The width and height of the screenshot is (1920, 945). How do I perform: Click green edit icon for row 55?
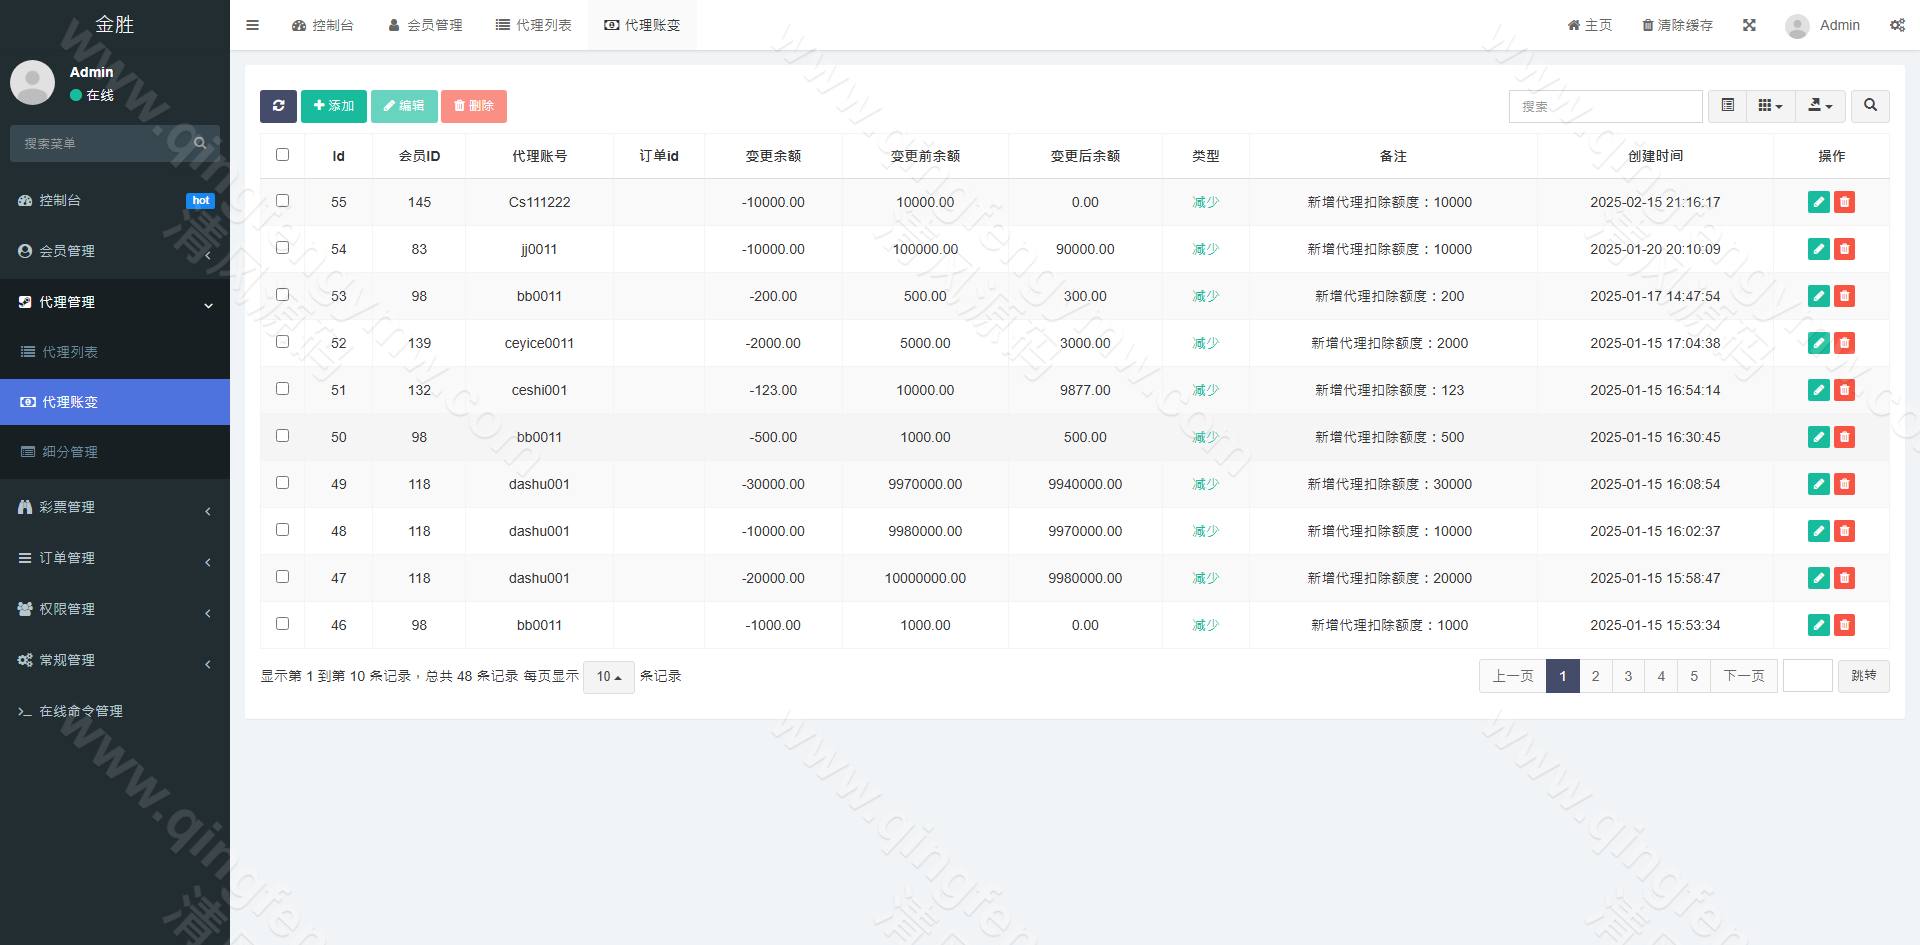1818,202
